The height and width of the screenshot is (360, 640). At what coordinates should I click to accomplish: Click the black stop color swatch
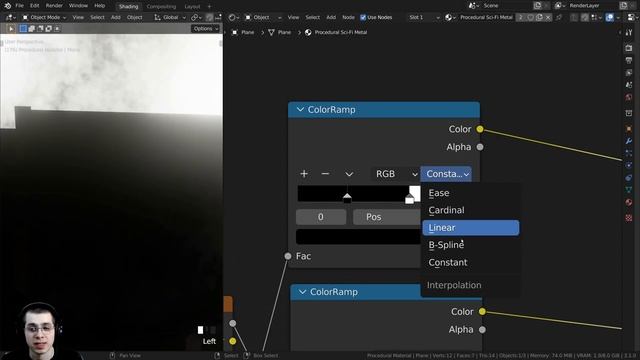[358, 237]
